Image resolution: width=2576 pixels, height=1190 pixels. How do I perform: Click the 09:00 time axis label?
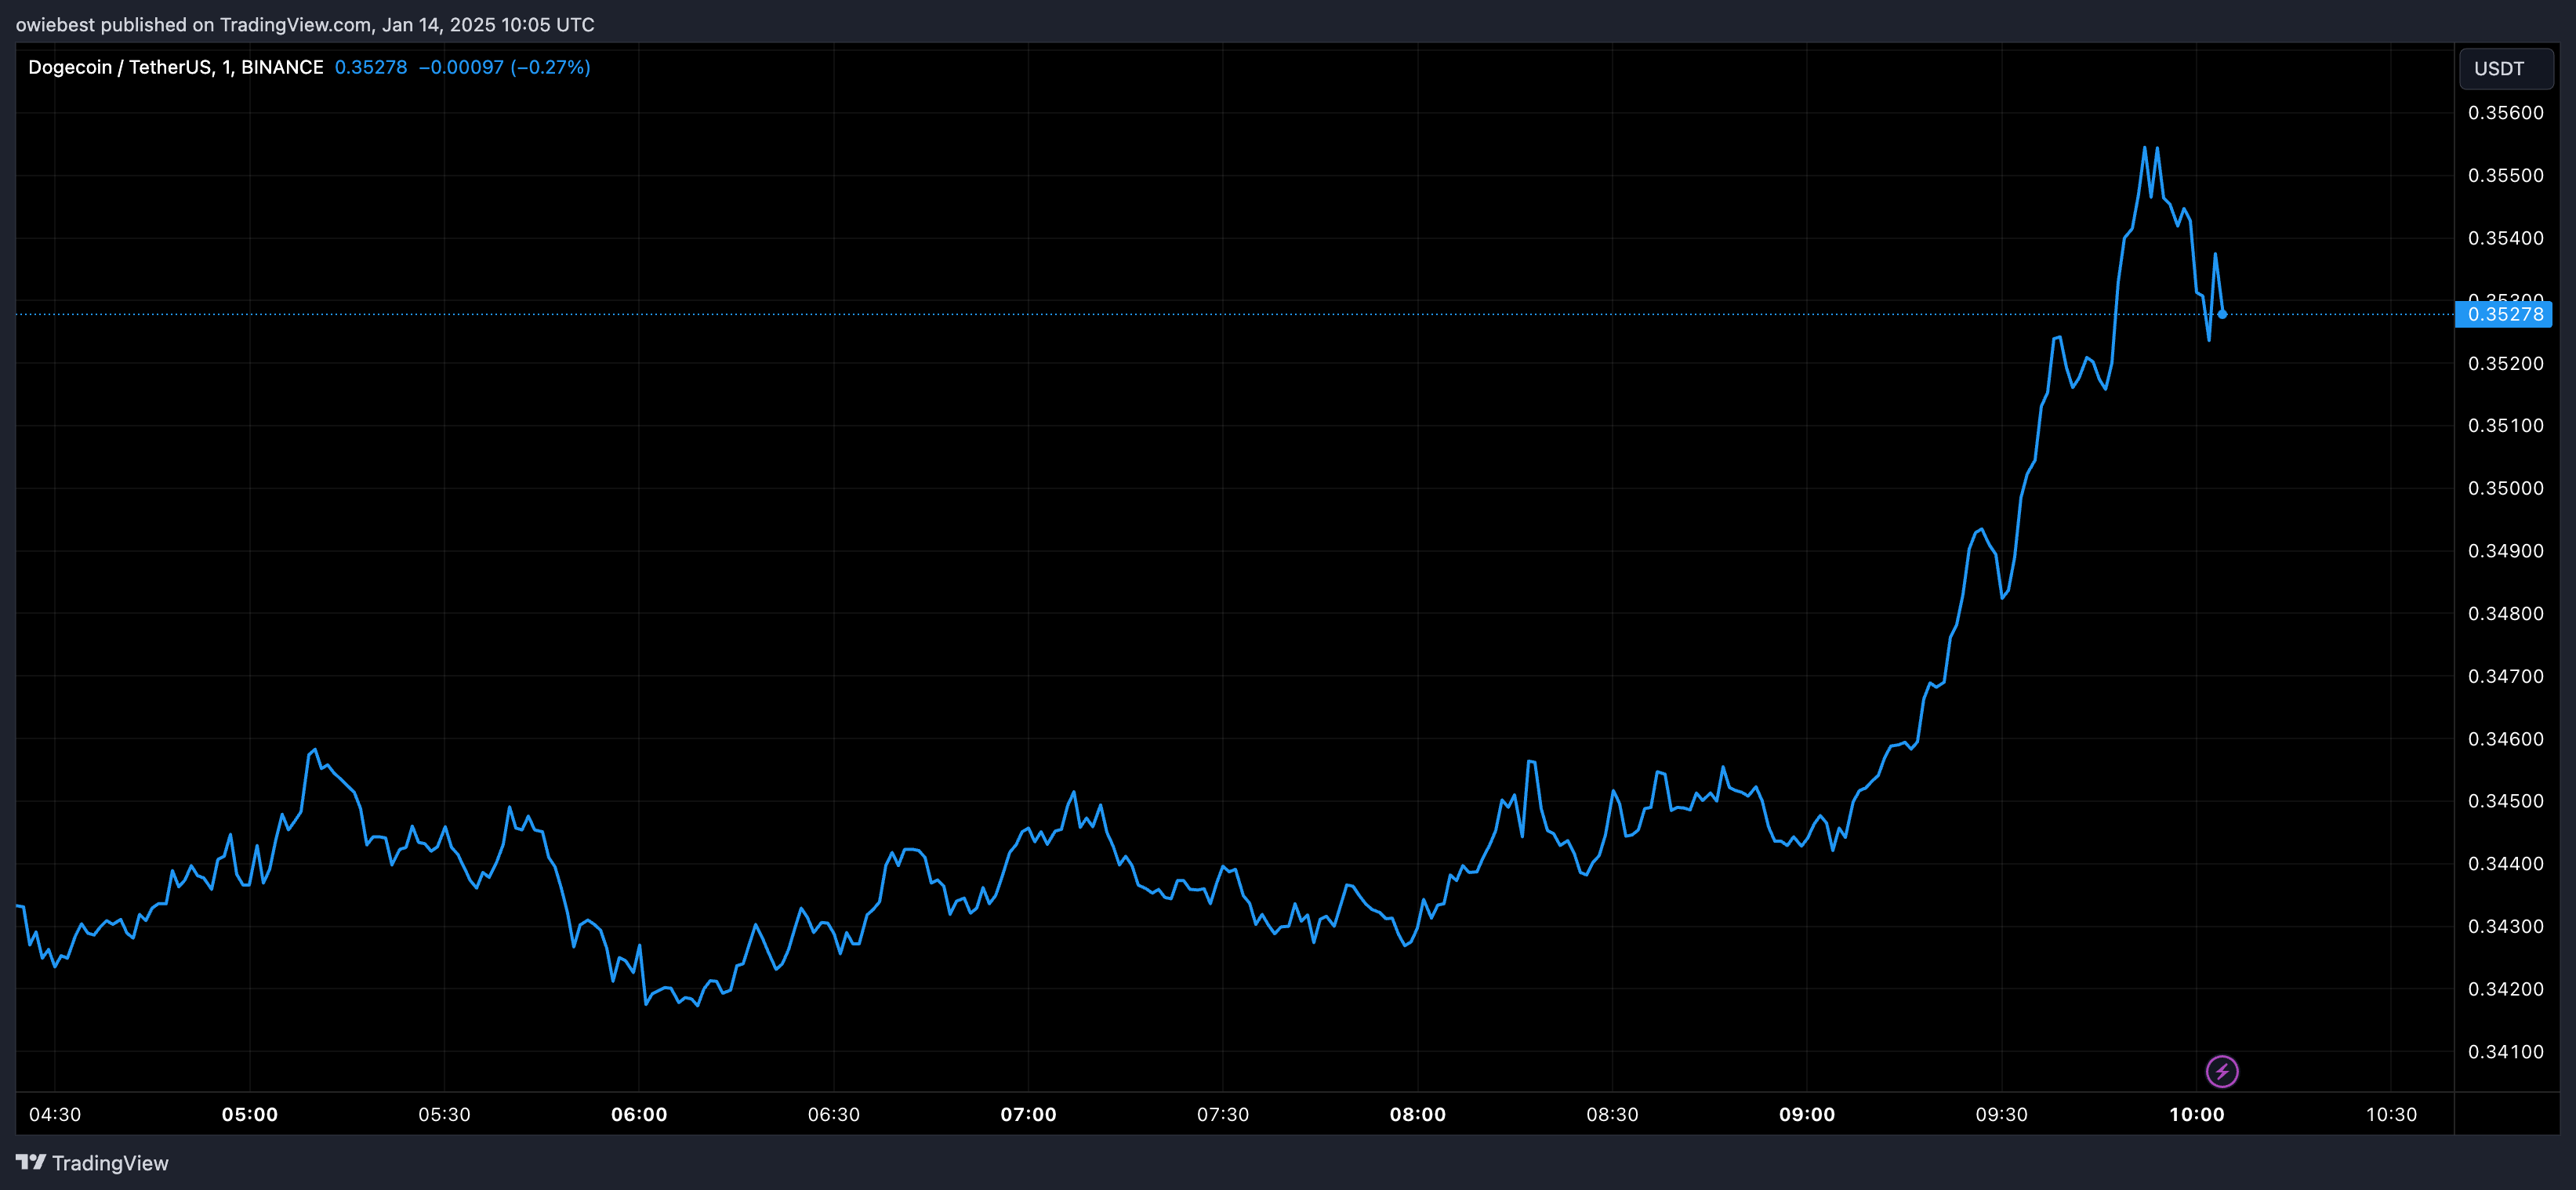(1807, 1114)
